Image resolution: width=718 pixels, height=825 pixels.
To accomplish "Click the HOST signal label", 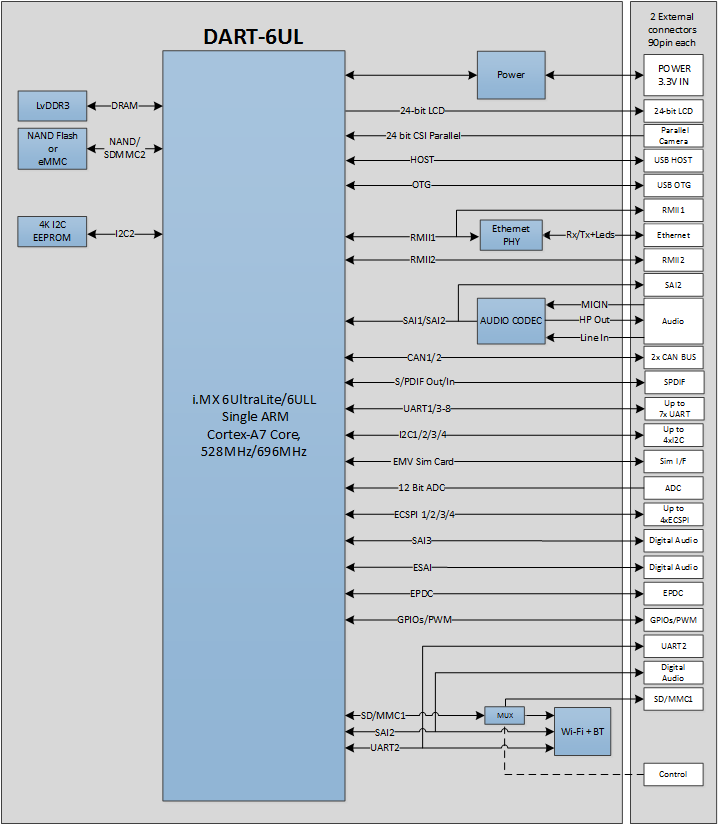I will 422,159.
